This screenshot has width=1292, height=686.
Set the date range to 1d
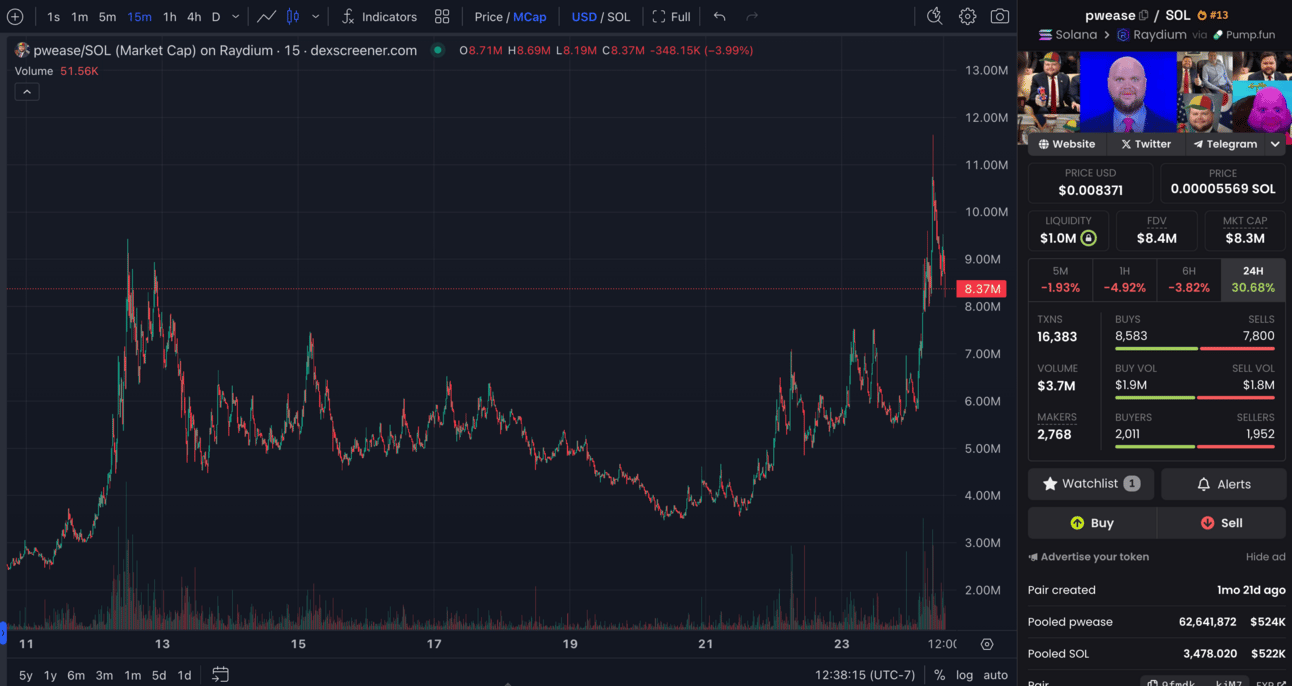tap(184, 675)
